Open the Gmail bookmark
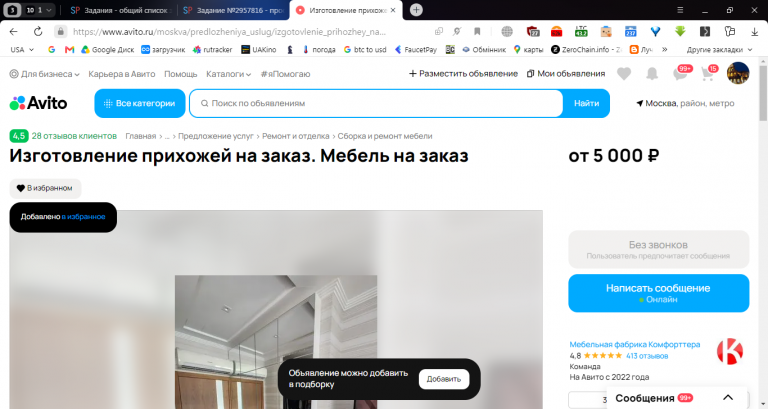This screenshot has width=768, height=409. point(70,49)
